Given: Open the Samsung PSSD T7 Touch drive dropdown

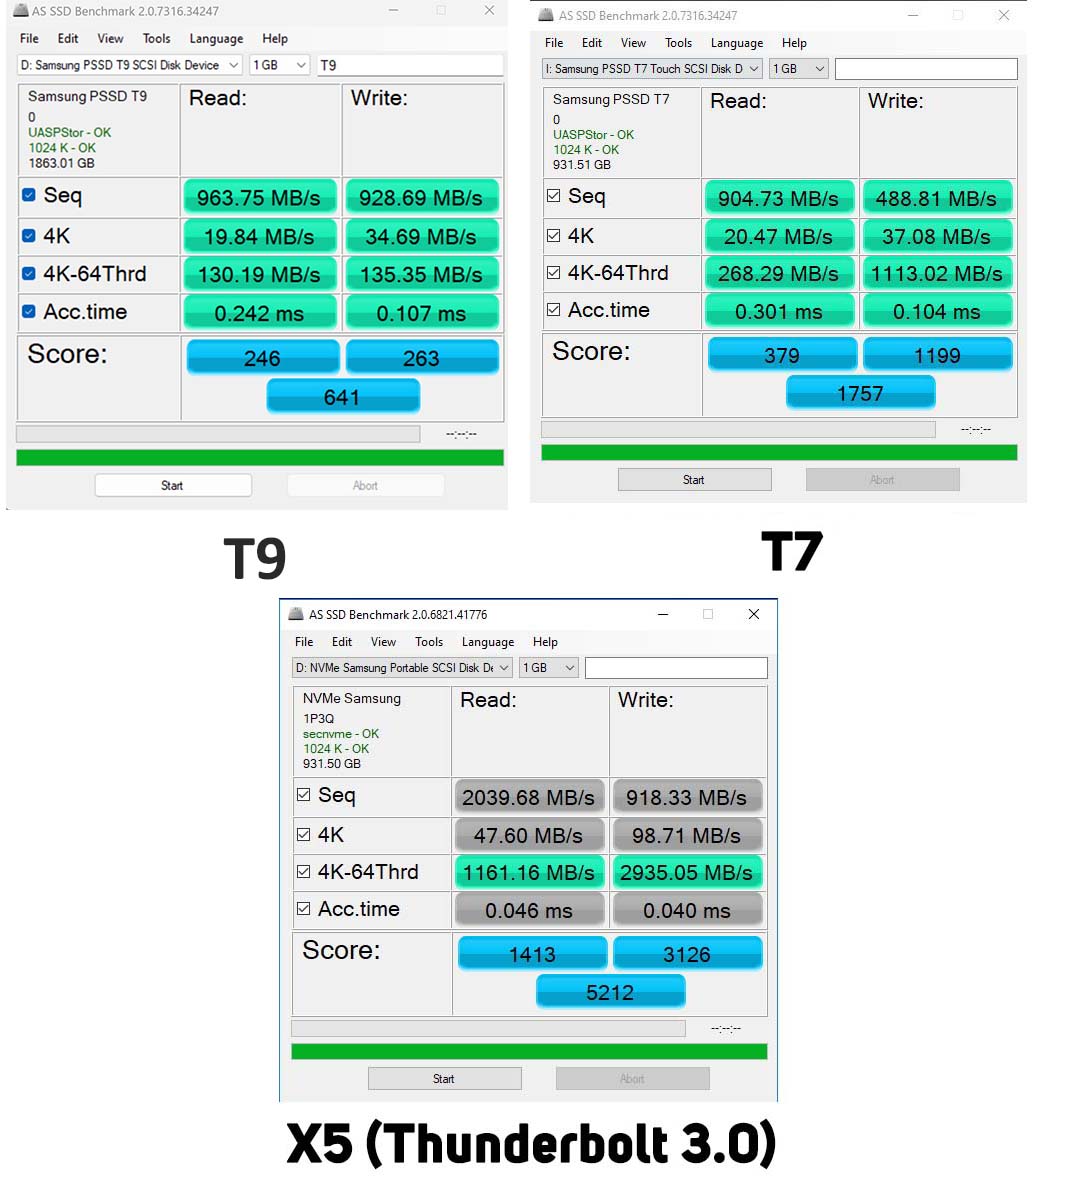Looking at the screenshot, I should (x=652, y=69).
